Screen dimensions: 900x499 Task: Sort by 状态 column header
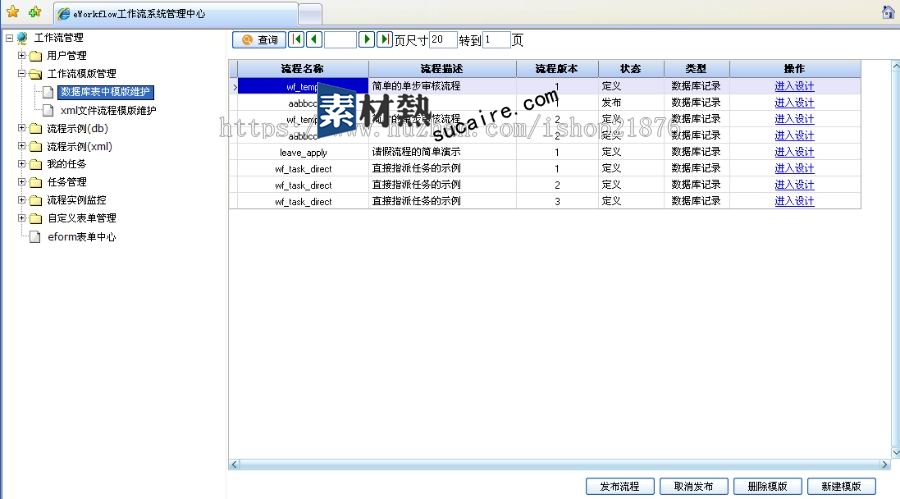631,68
